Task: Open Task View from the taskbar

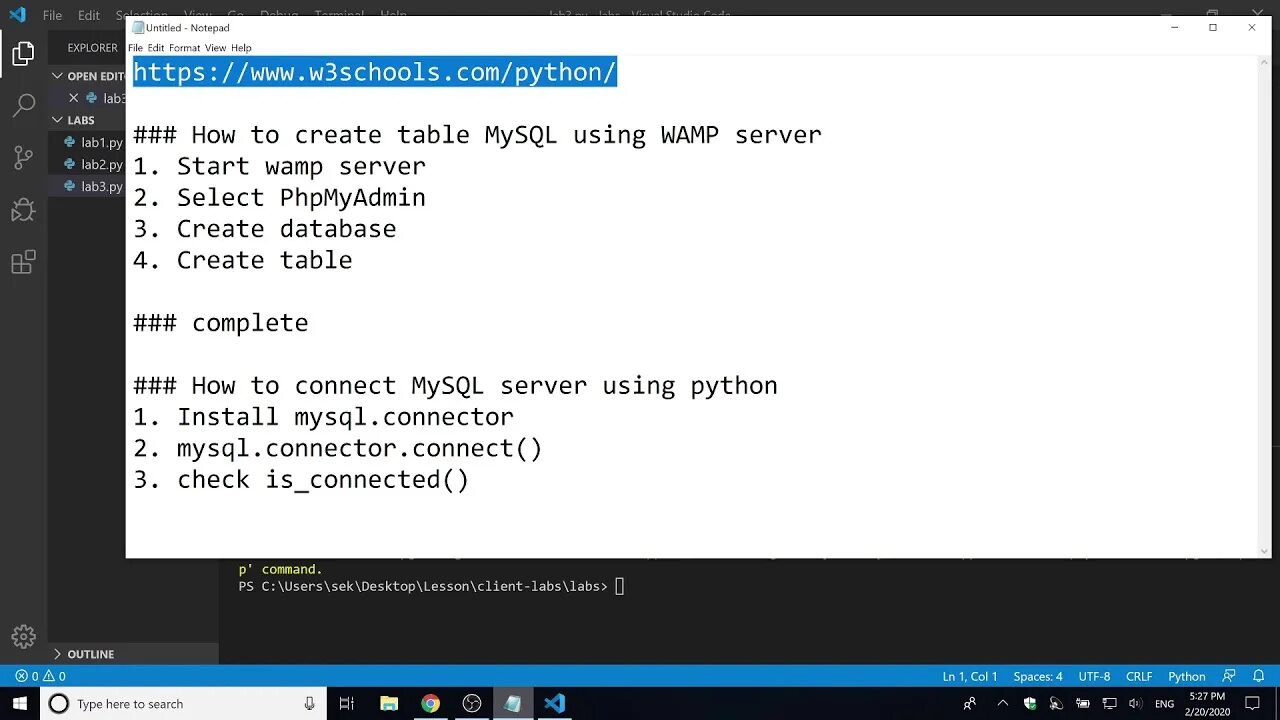Action: pyautogui.click(x=347, y=704)
